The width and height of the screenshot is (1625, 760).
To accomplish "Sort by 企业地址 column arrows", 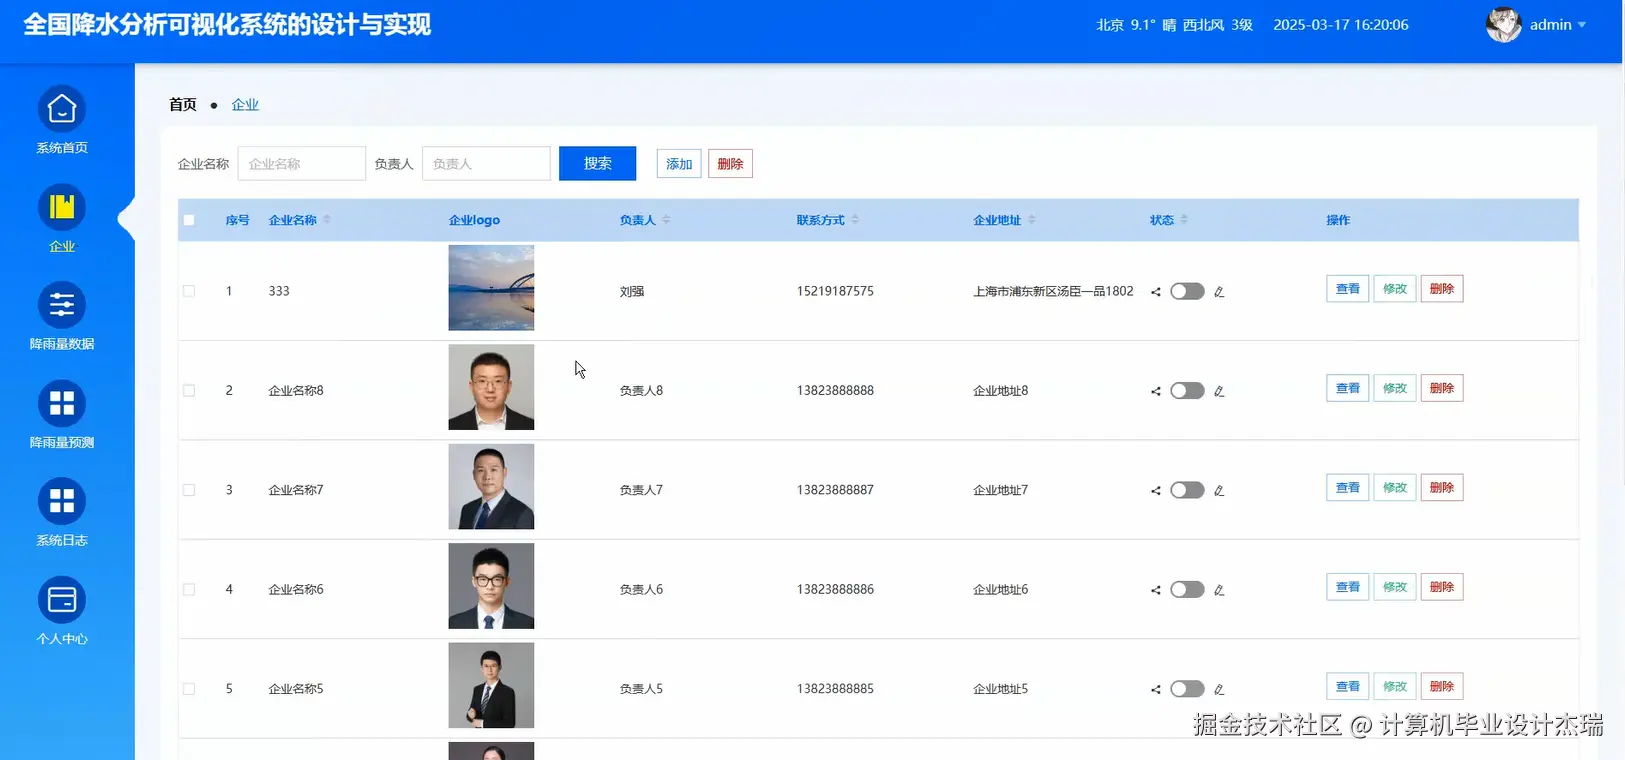I will point(1031,220).
